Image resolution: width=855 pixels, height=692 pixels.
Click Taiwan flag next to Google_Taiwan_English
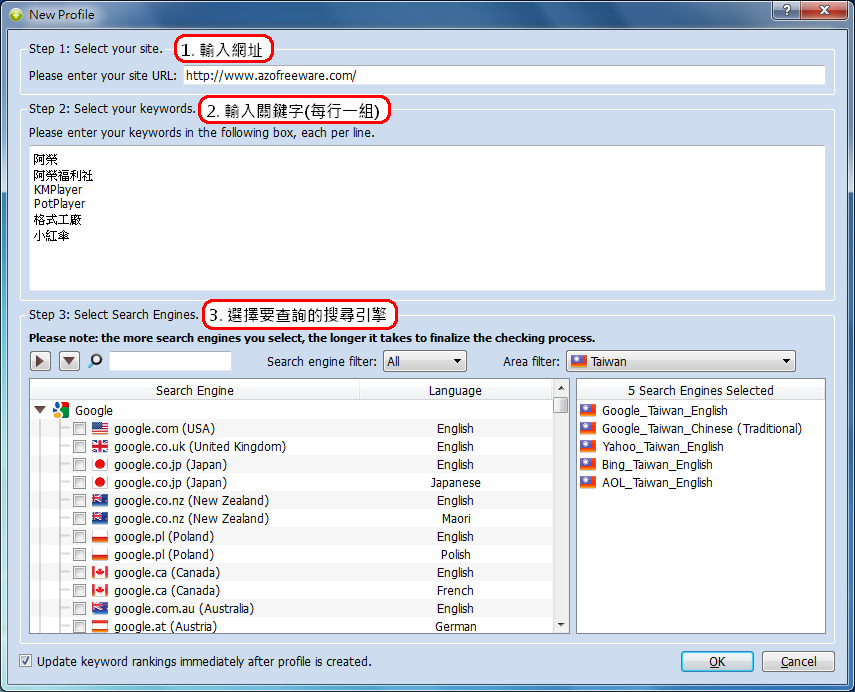pos(588,410)
